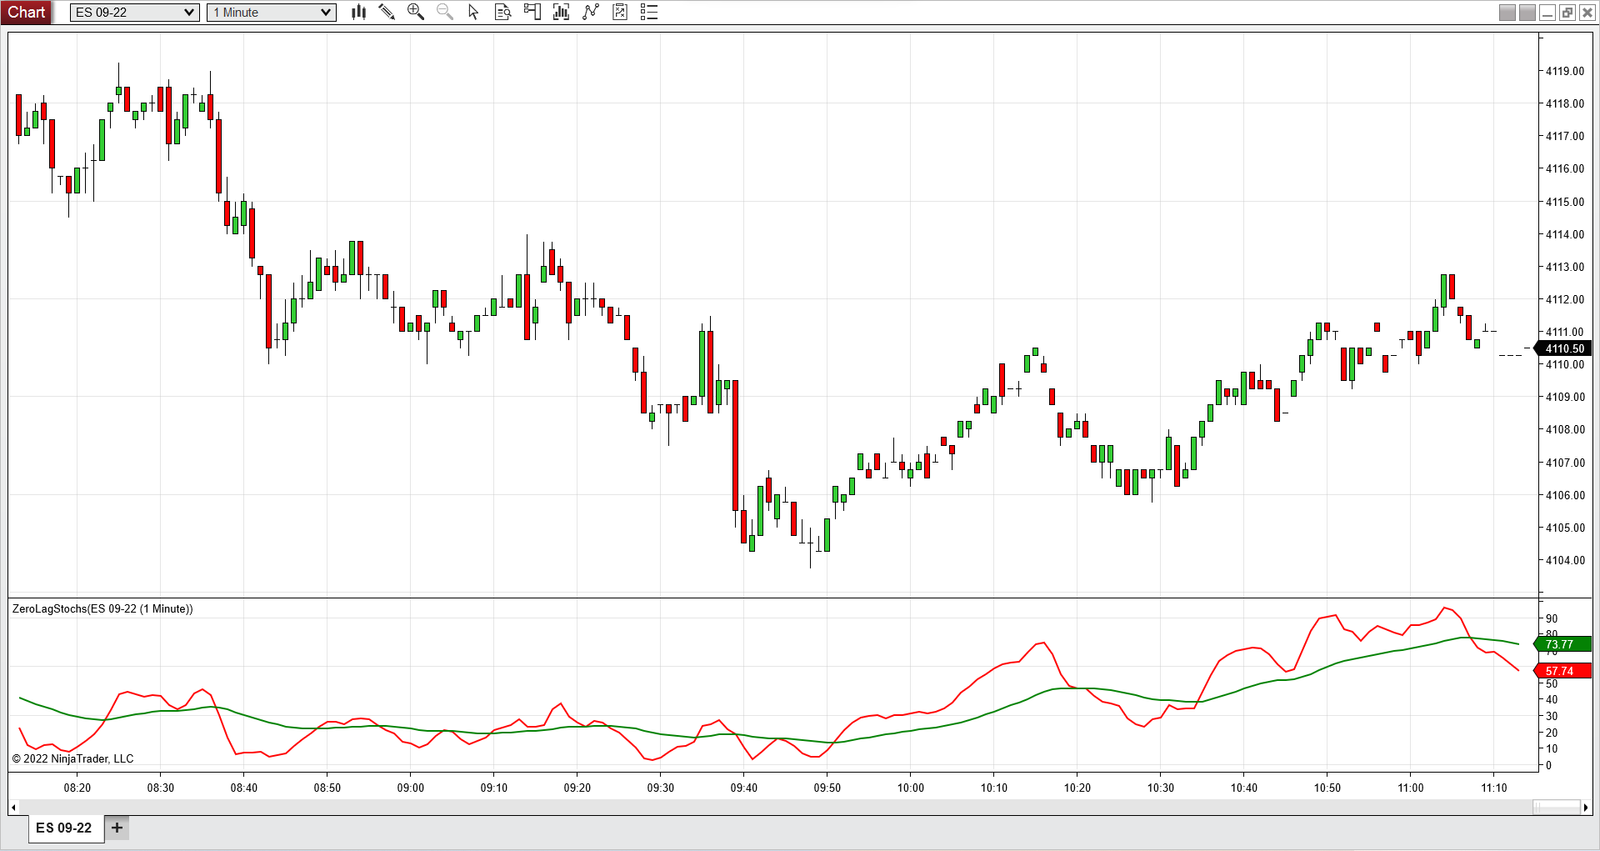Show the Data Box
Screen dimensions: 1600x851
503,12
